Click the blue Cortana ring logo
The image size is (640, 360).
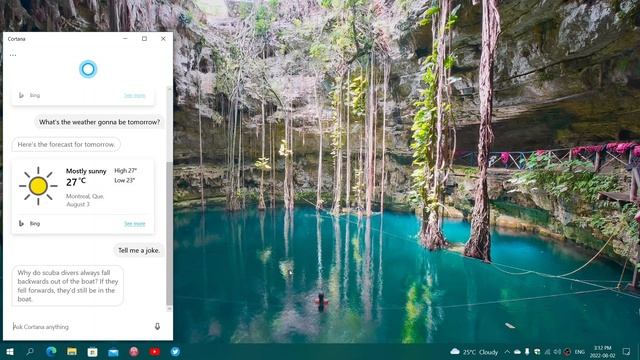[88, 69]
